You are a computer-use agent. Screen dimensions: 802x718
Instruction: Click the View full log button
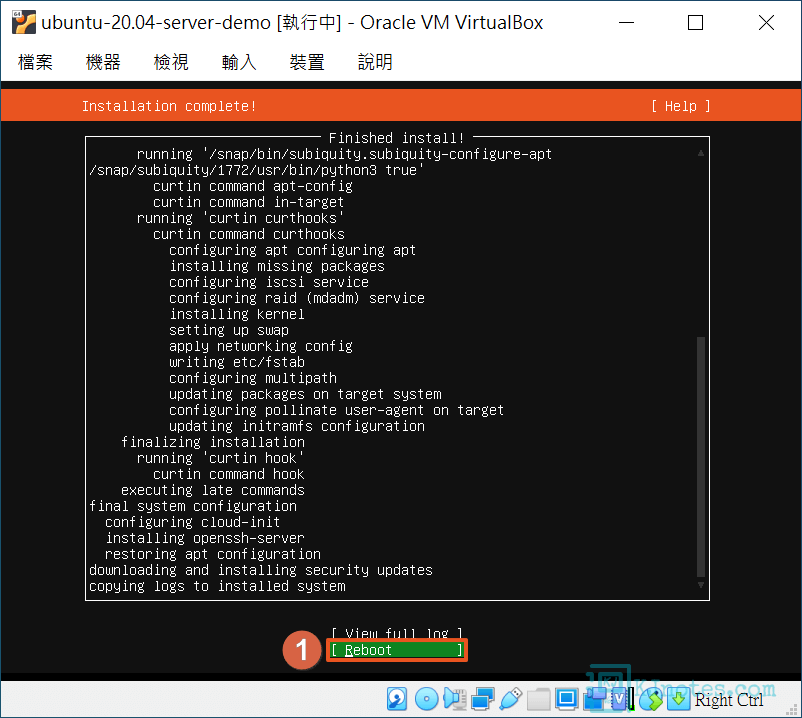397,634
